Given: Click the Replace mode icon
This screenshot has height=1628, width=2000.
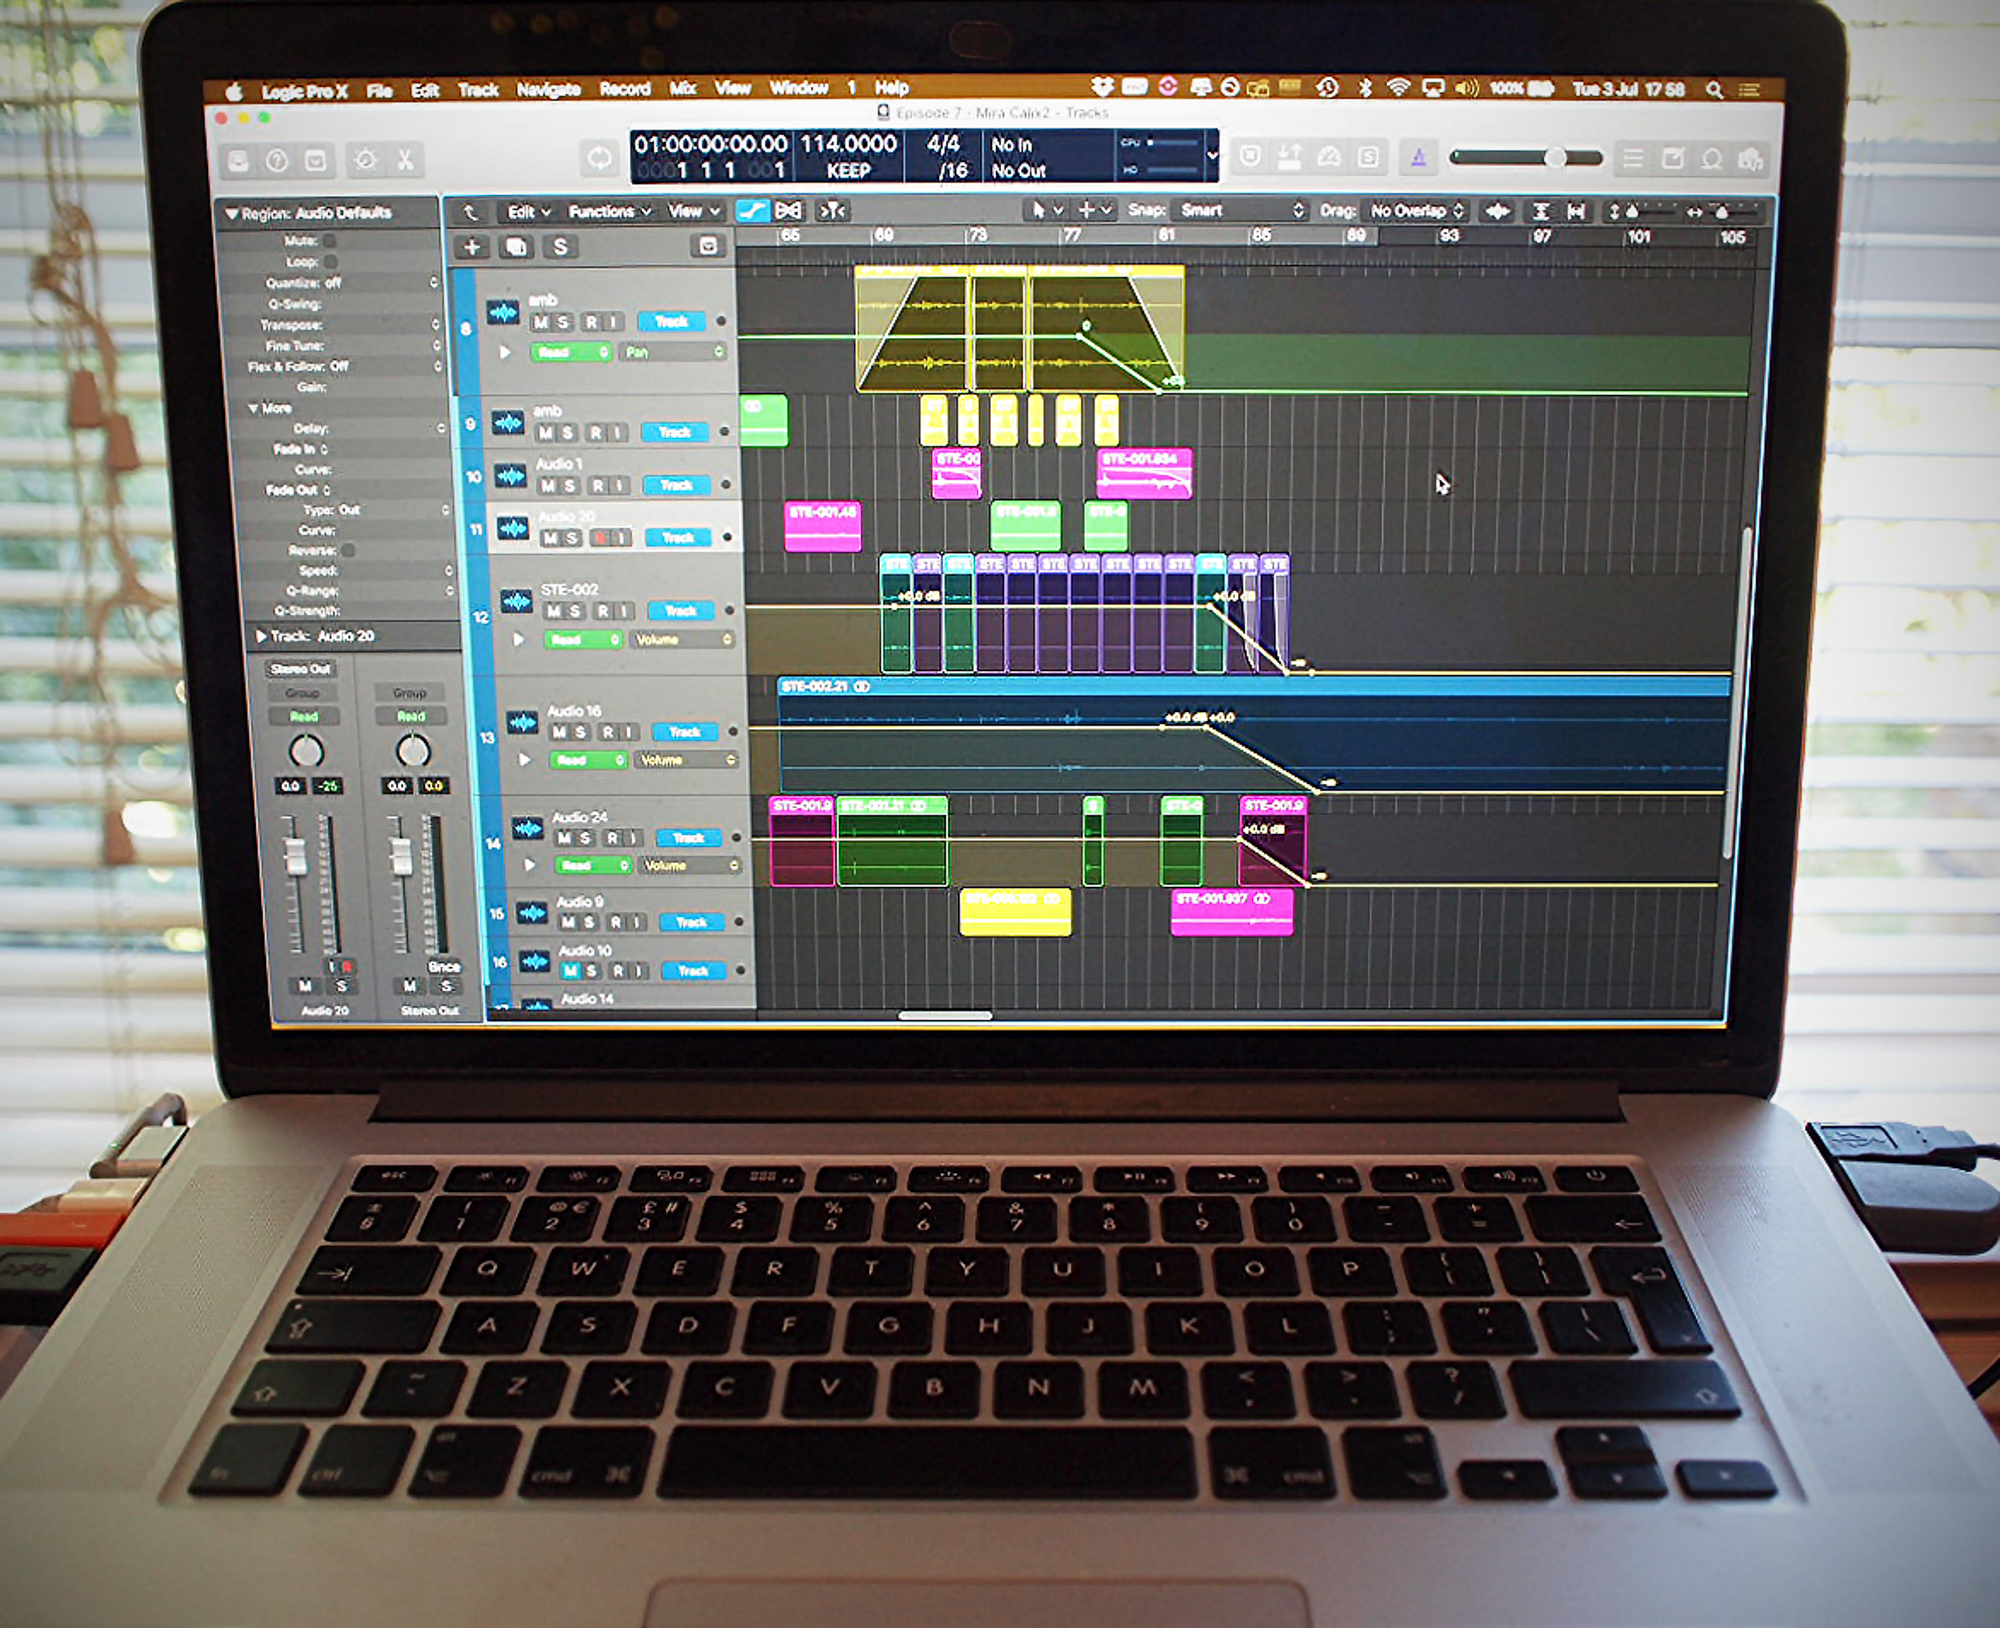Looking at the screenshot, I should tap(1250, 157).
